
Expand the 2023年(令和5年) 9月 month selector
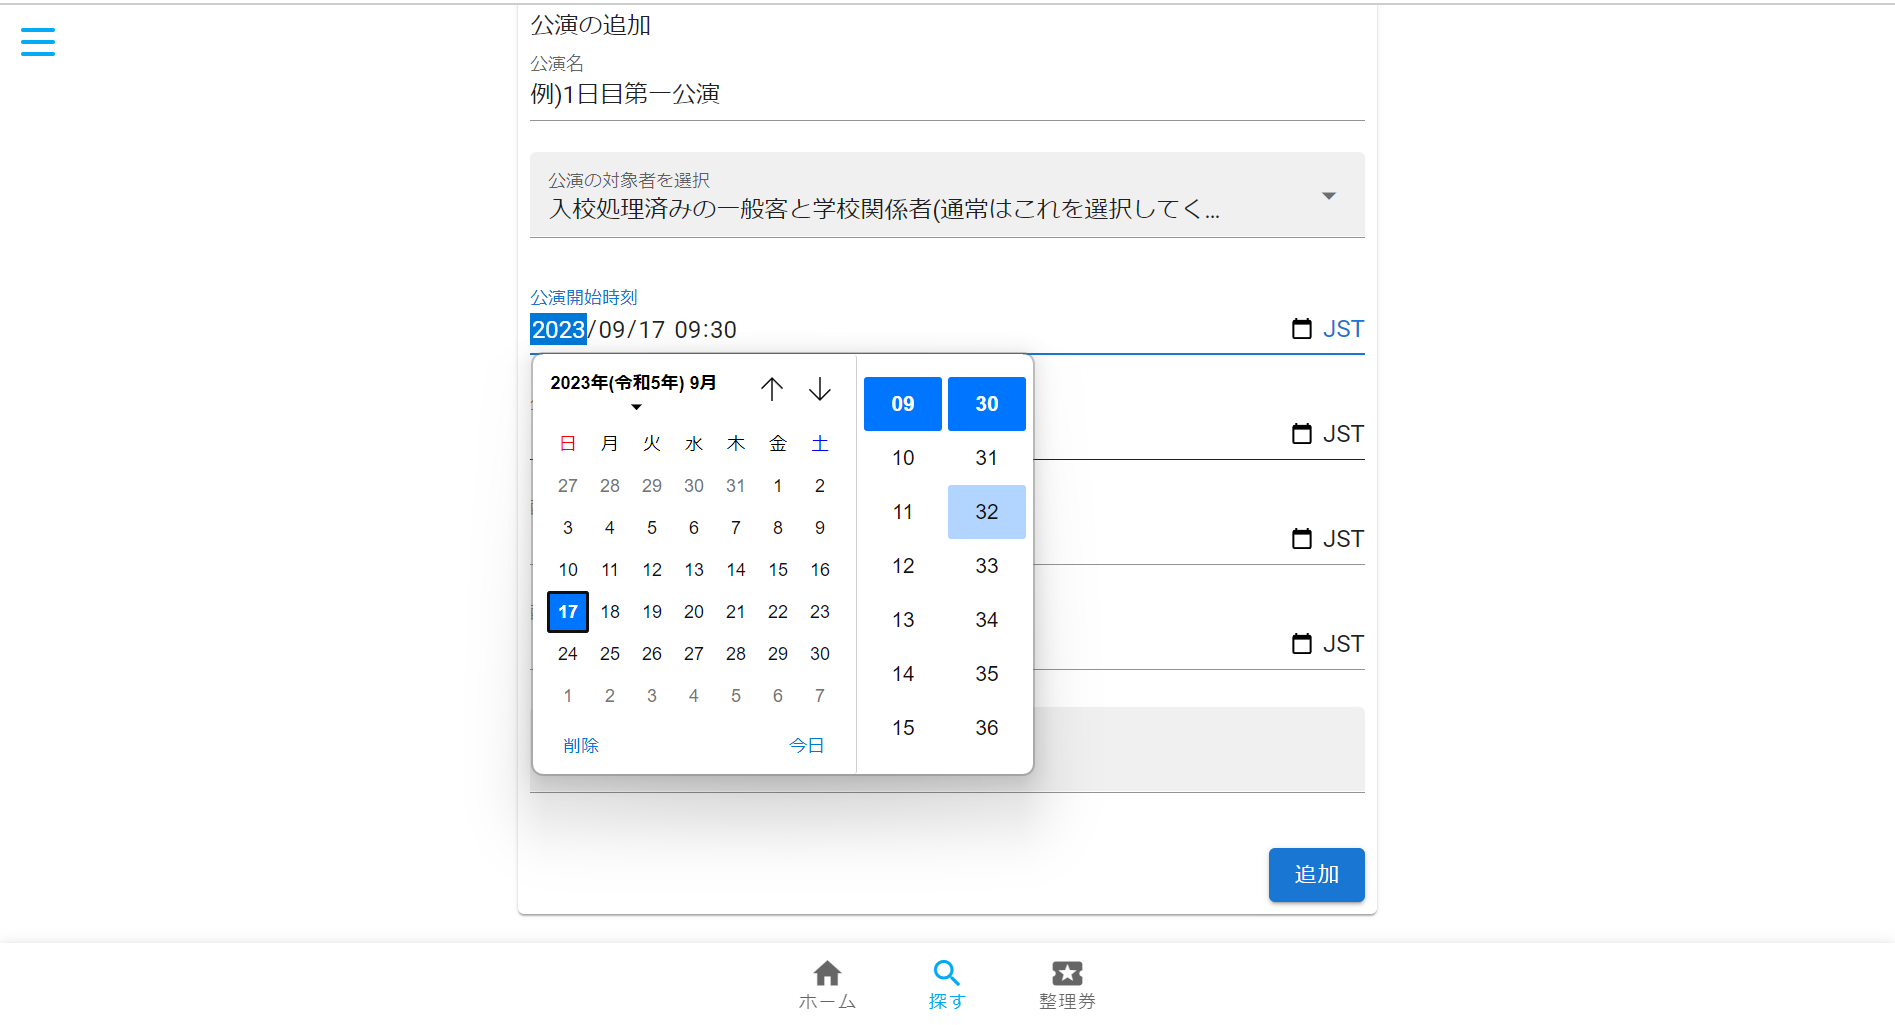pyautogui.click(x=634, y=392)
